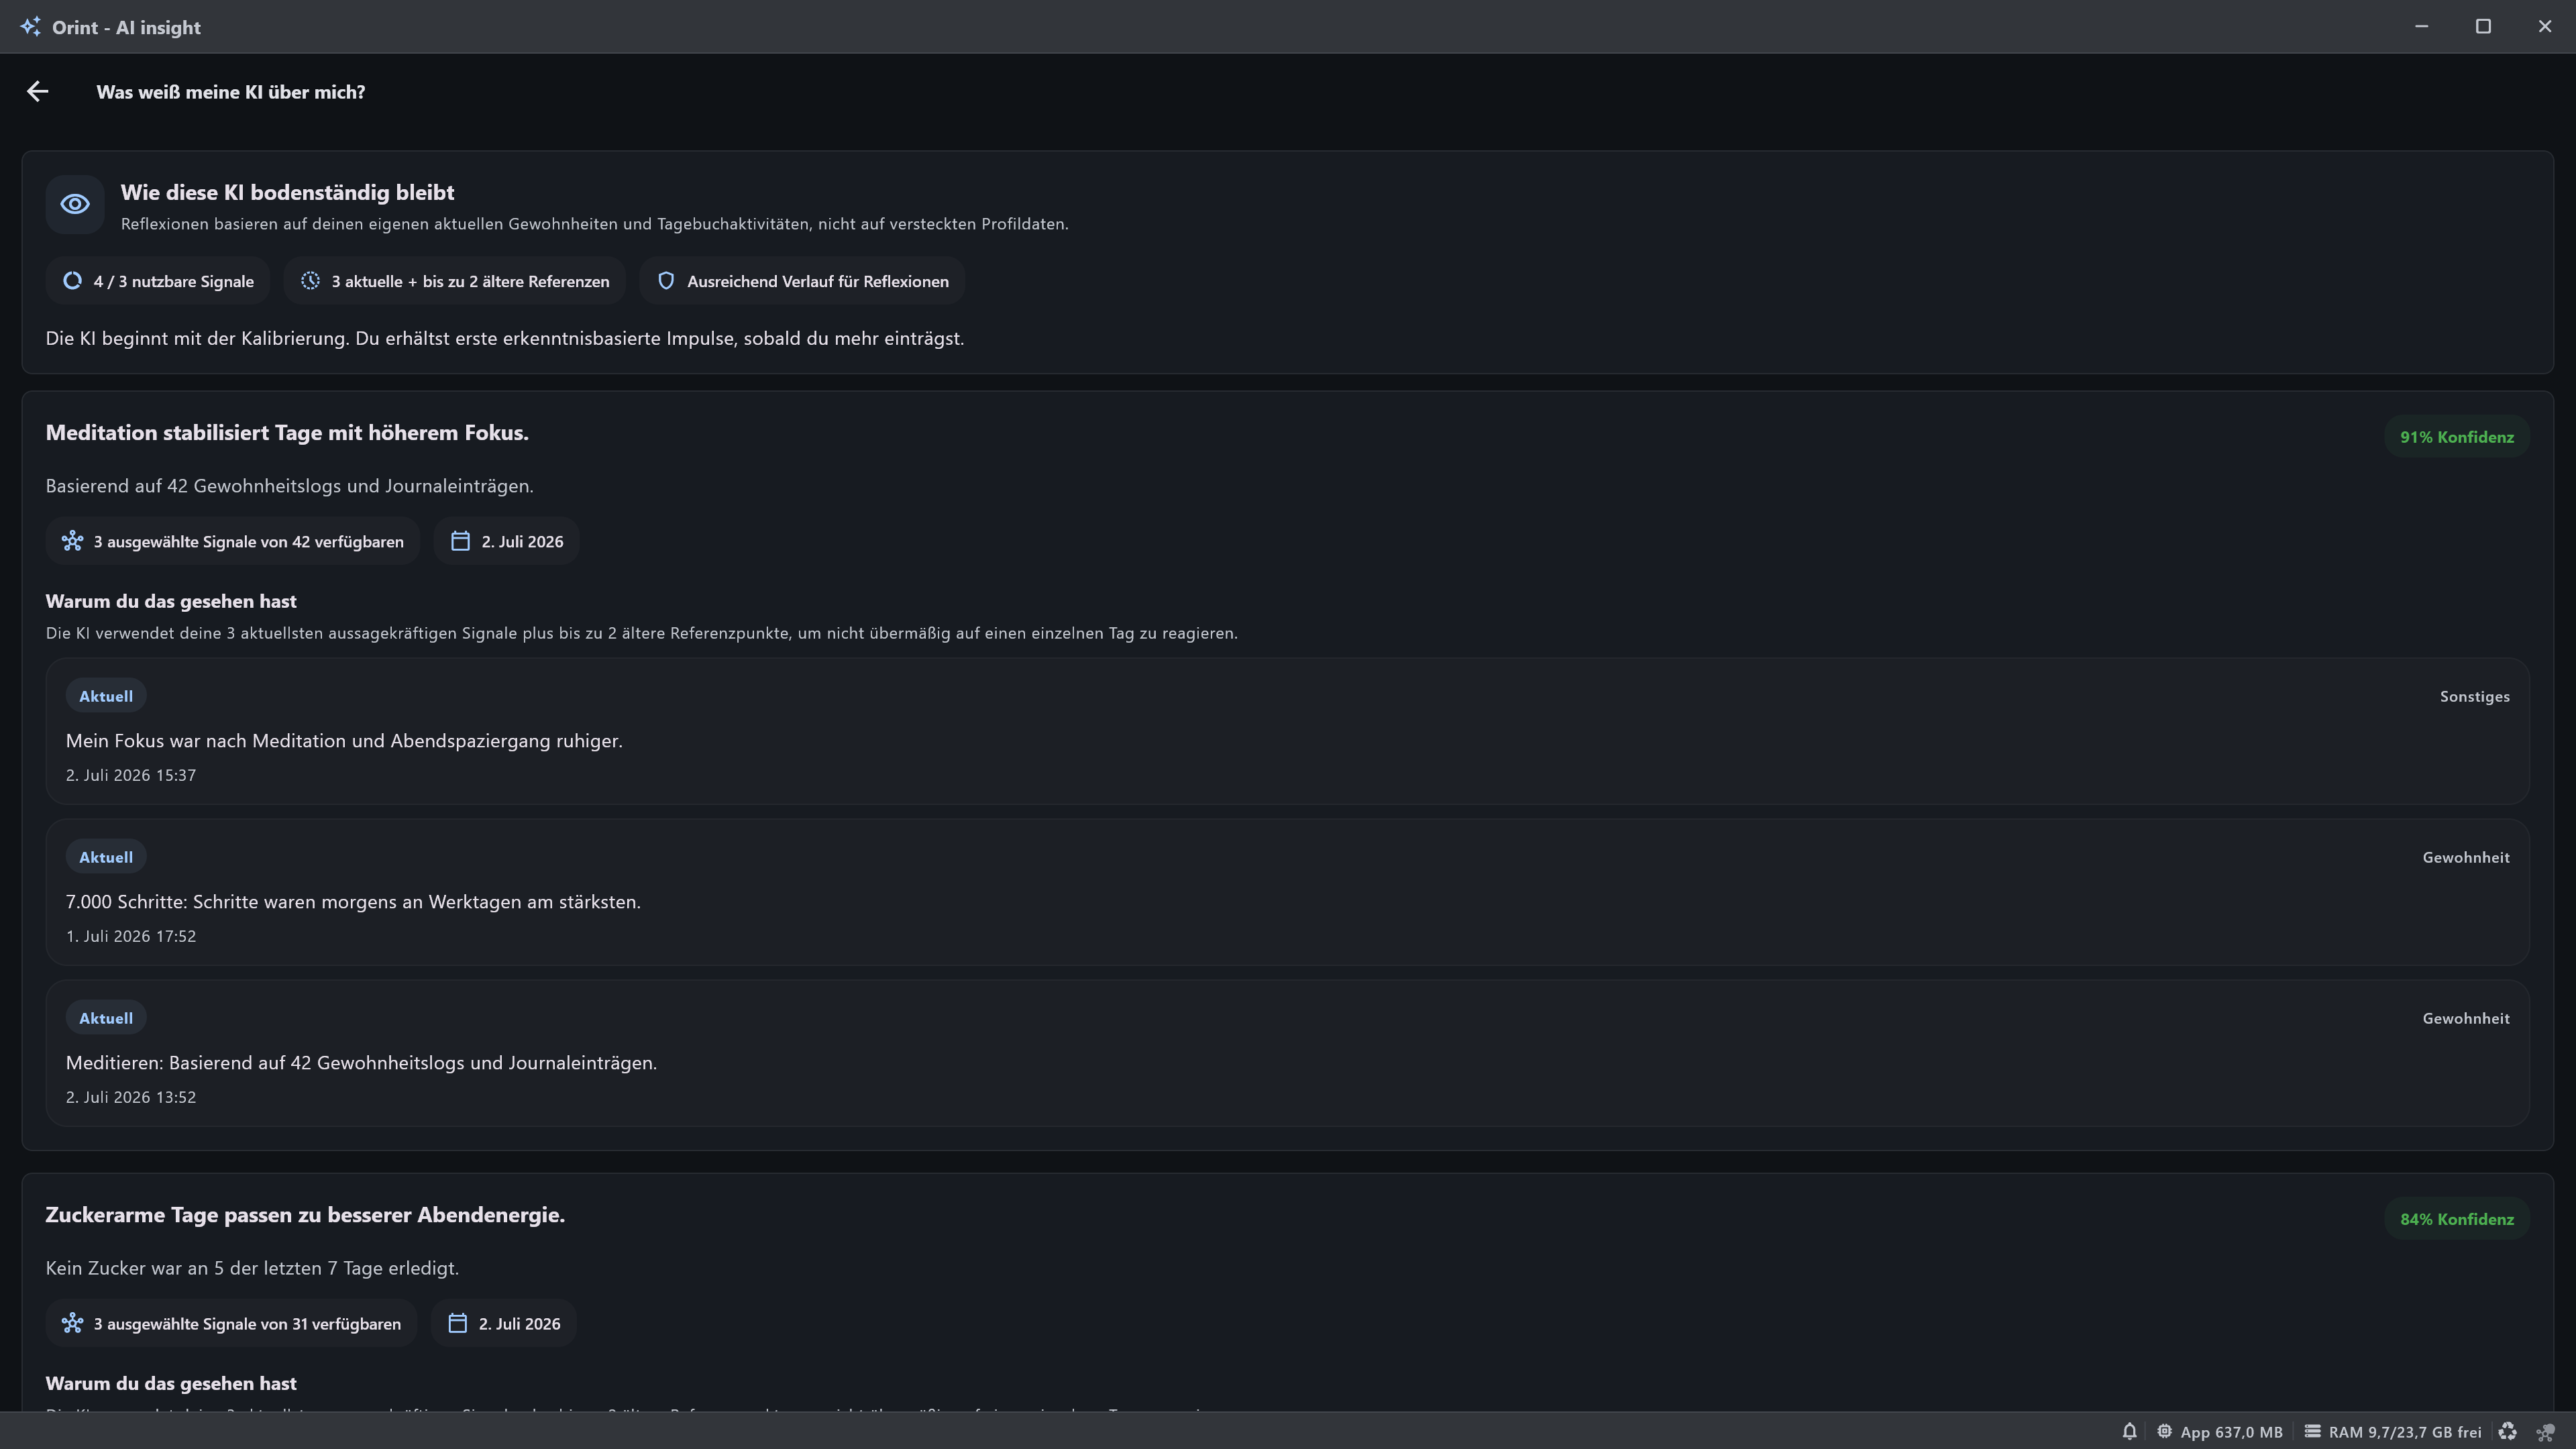Screen dimensions: 2576x1449
Task: Select 'Was weiß meine KI über mich?' title
Action: (231, 92)
